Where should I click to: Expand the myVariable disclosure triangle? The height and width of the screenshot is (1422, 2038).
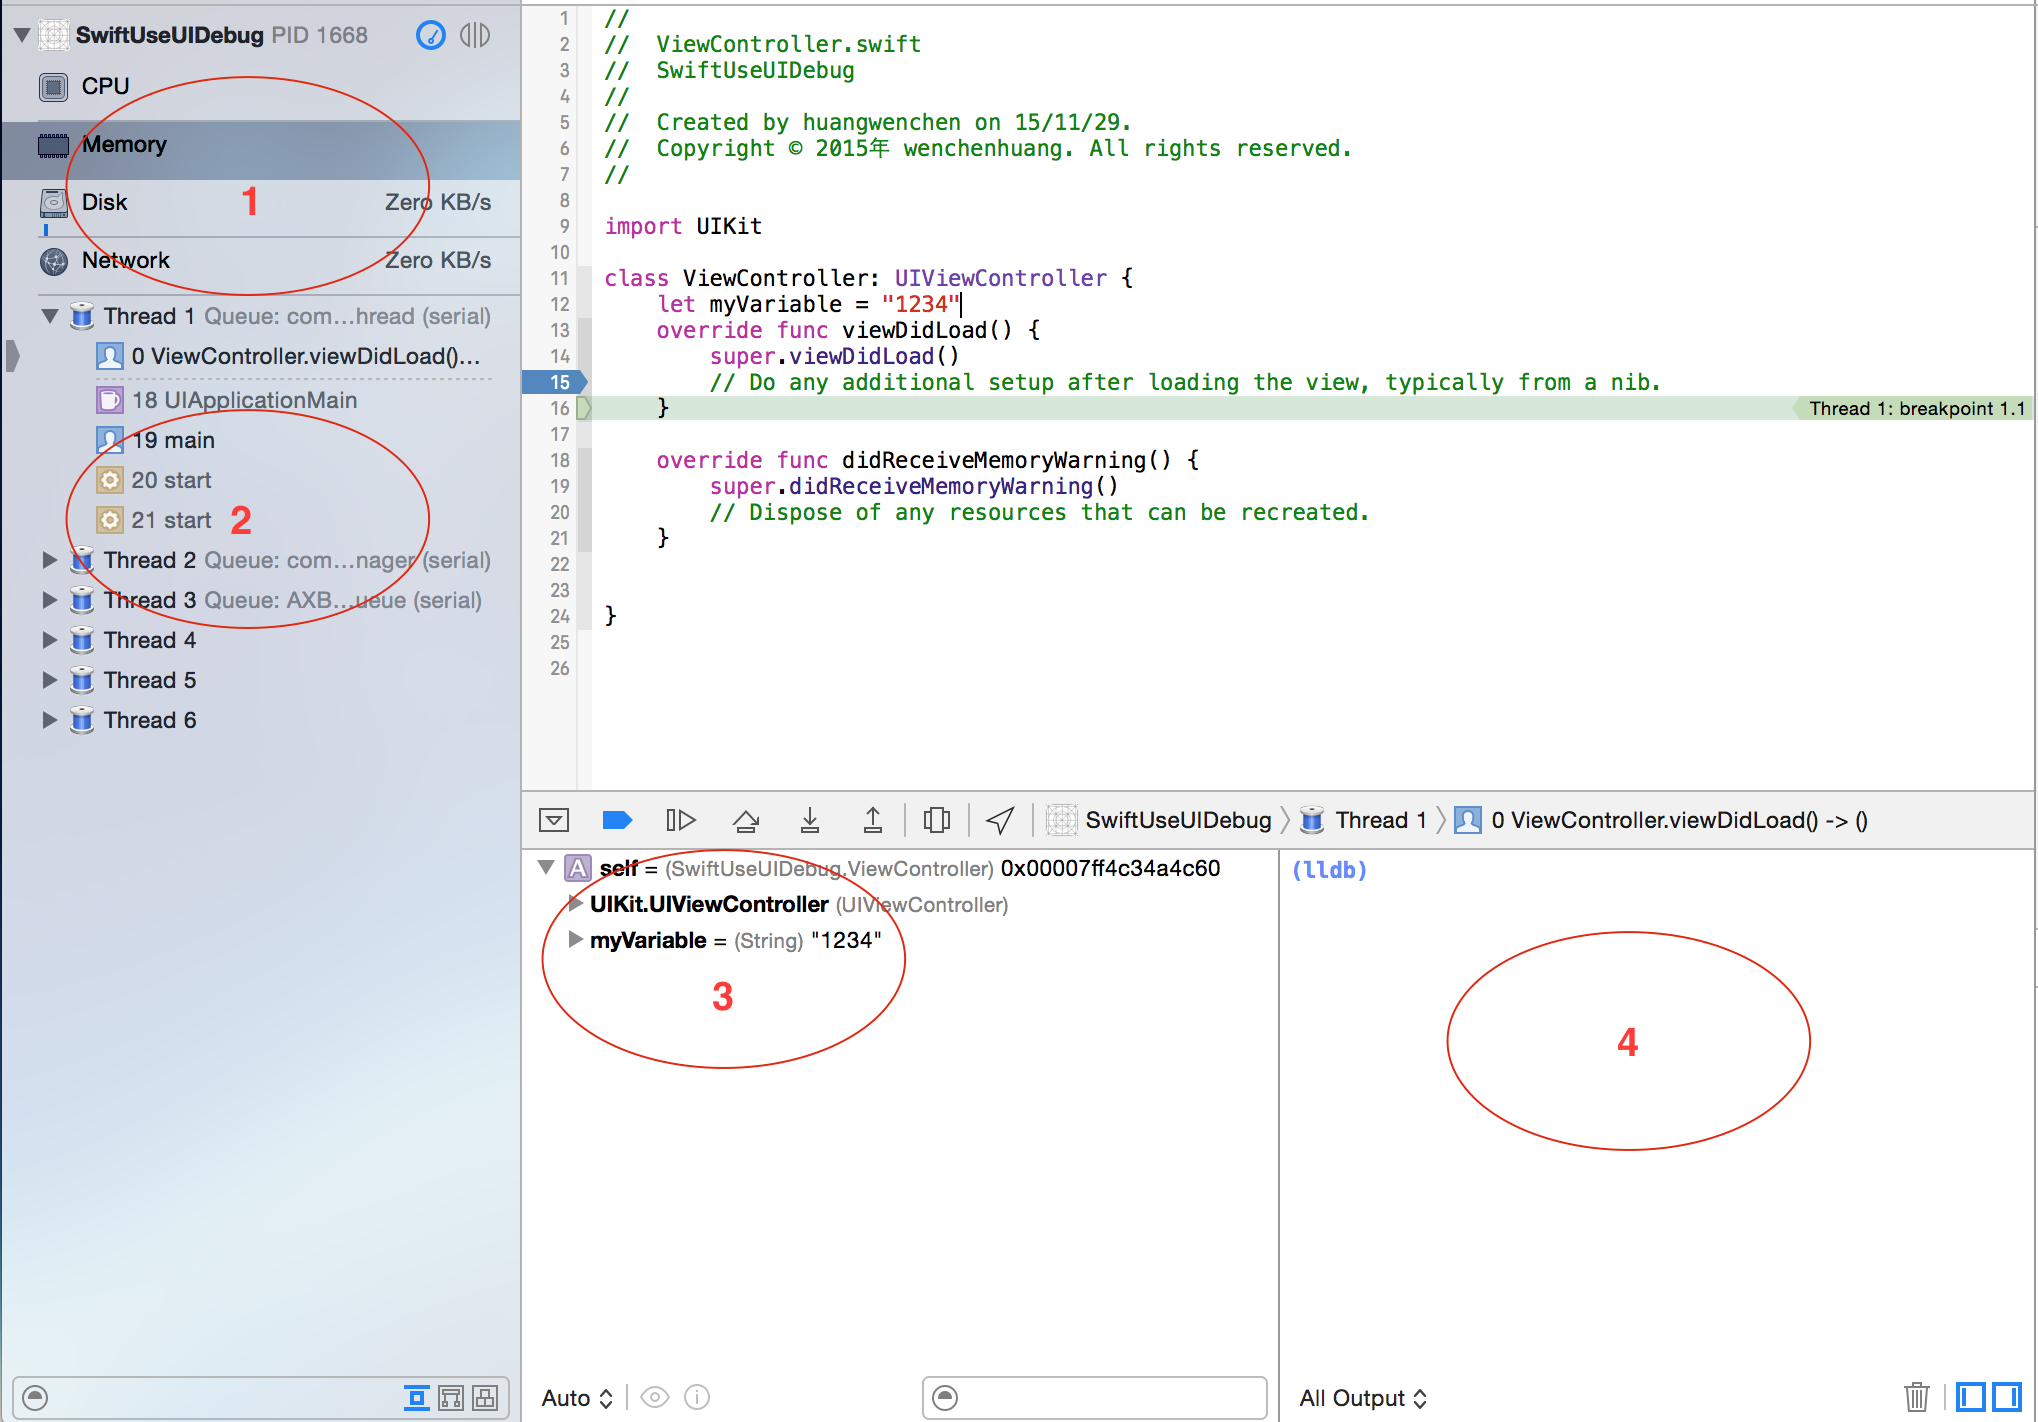575,940
